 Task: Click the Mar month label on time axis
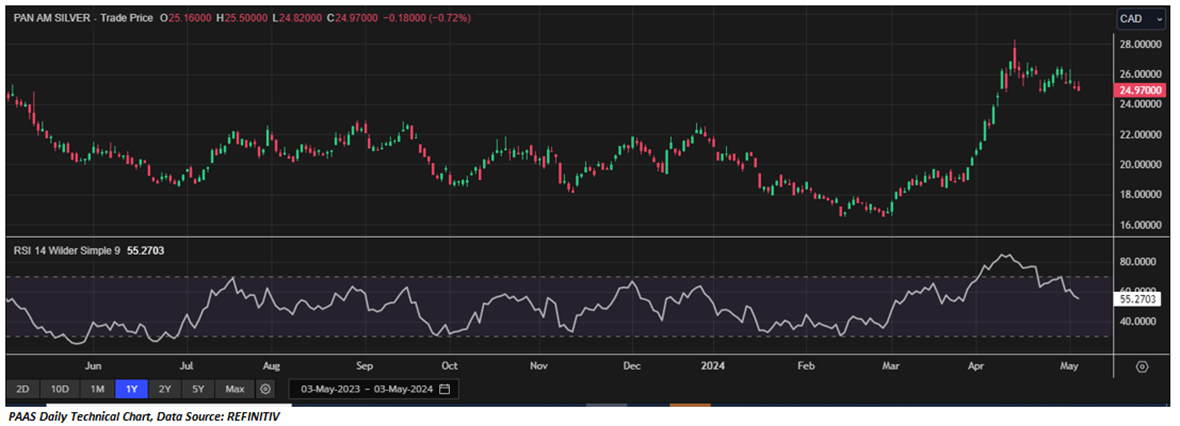click(x=890, y=367)
